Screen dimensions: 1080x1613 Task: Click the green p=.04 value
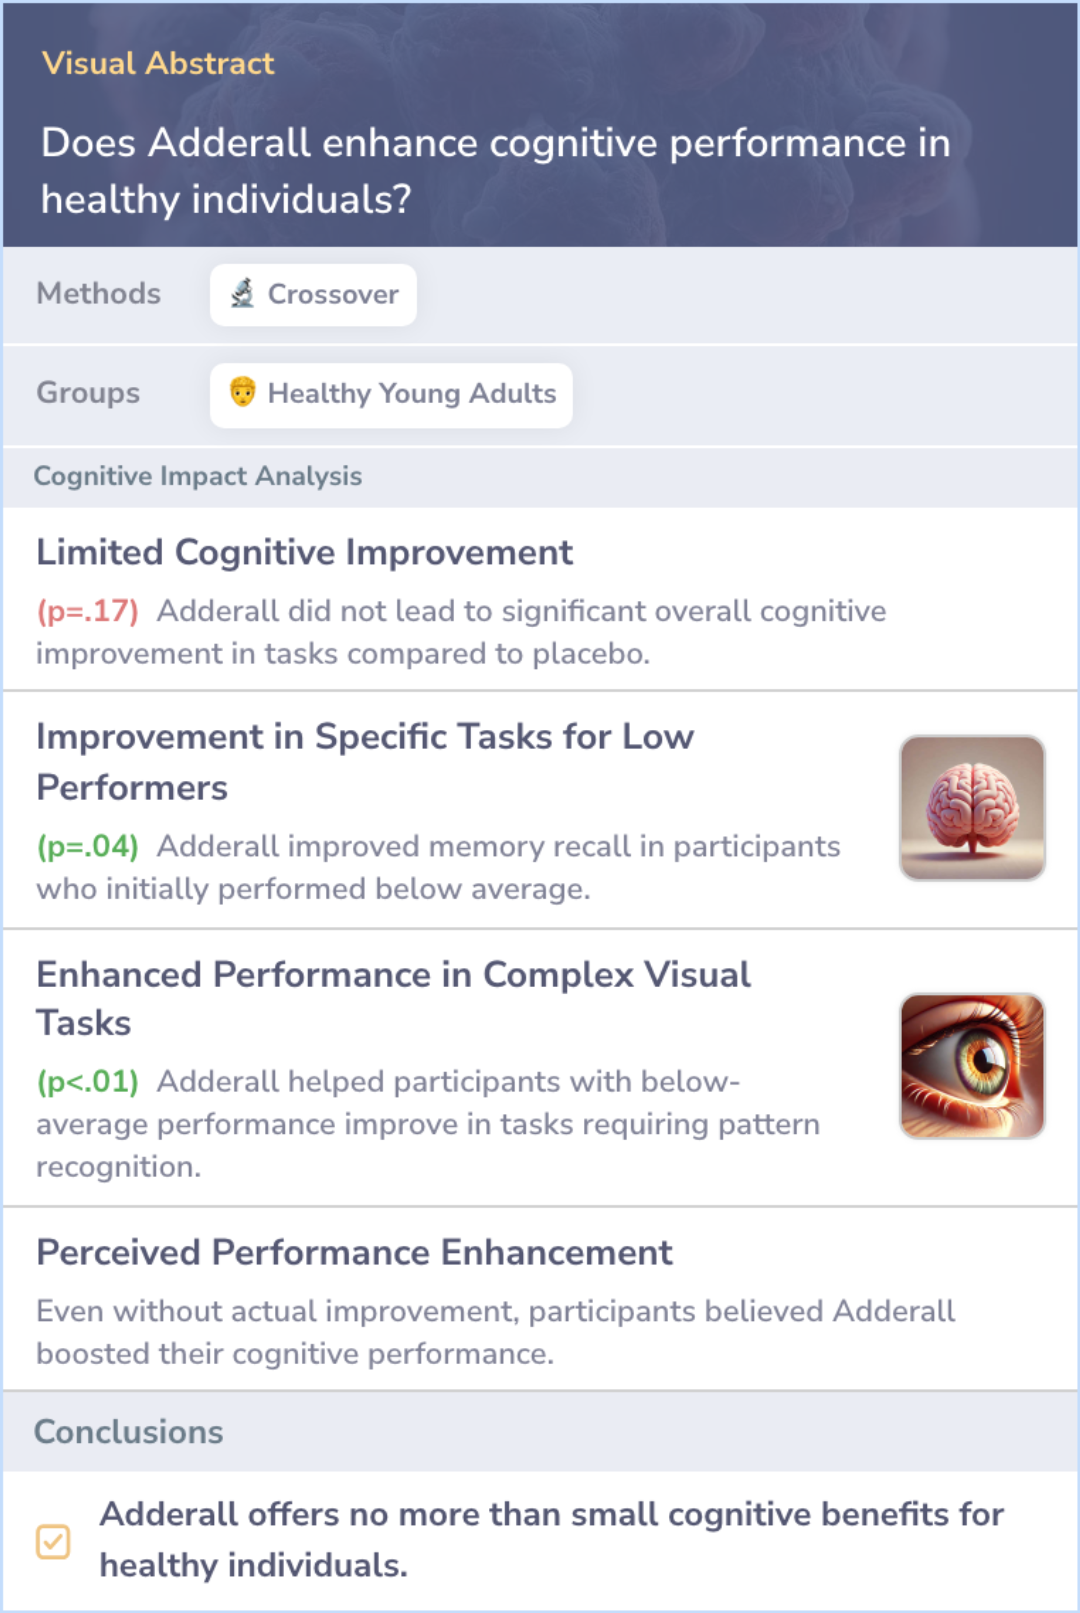click(87, 846)
